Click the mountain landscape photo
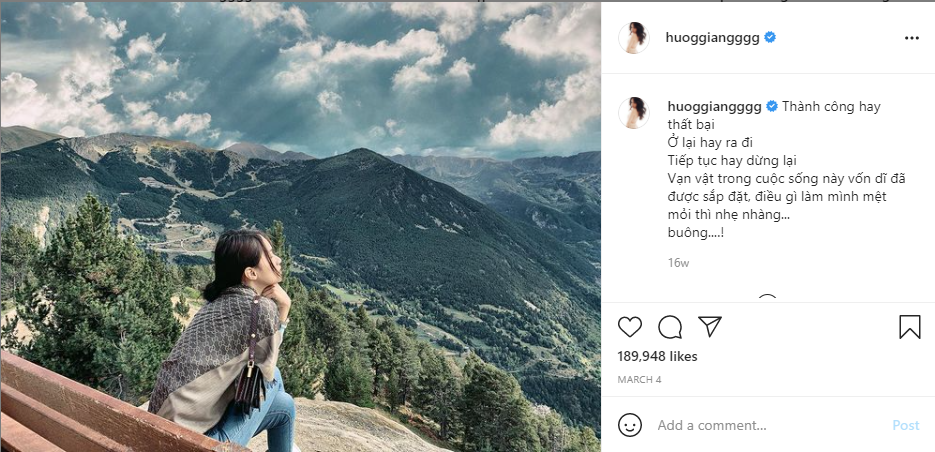This screenshot has height=452, width=935. click(x=300, y=226)
